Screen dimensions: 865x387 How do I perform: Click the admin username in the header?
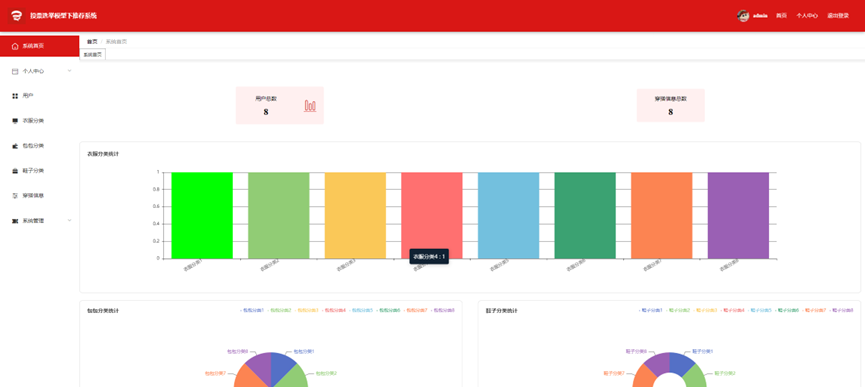tap(760, 16)
